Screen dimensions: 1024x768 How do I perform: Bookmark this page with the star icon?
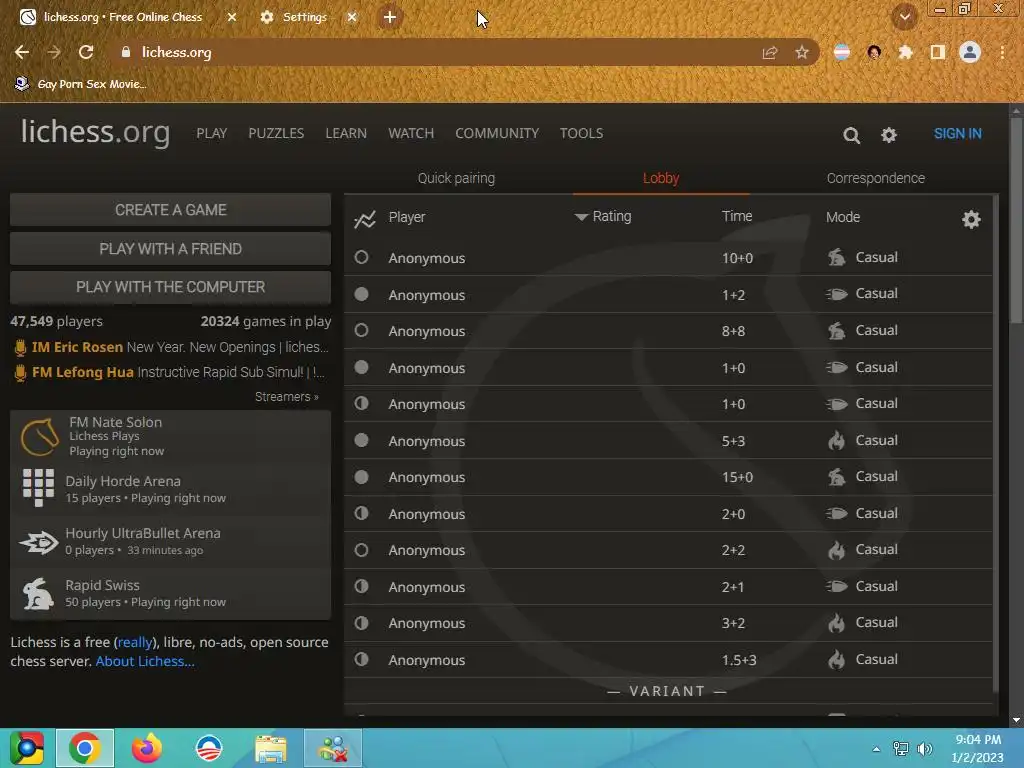click(802, 52)
